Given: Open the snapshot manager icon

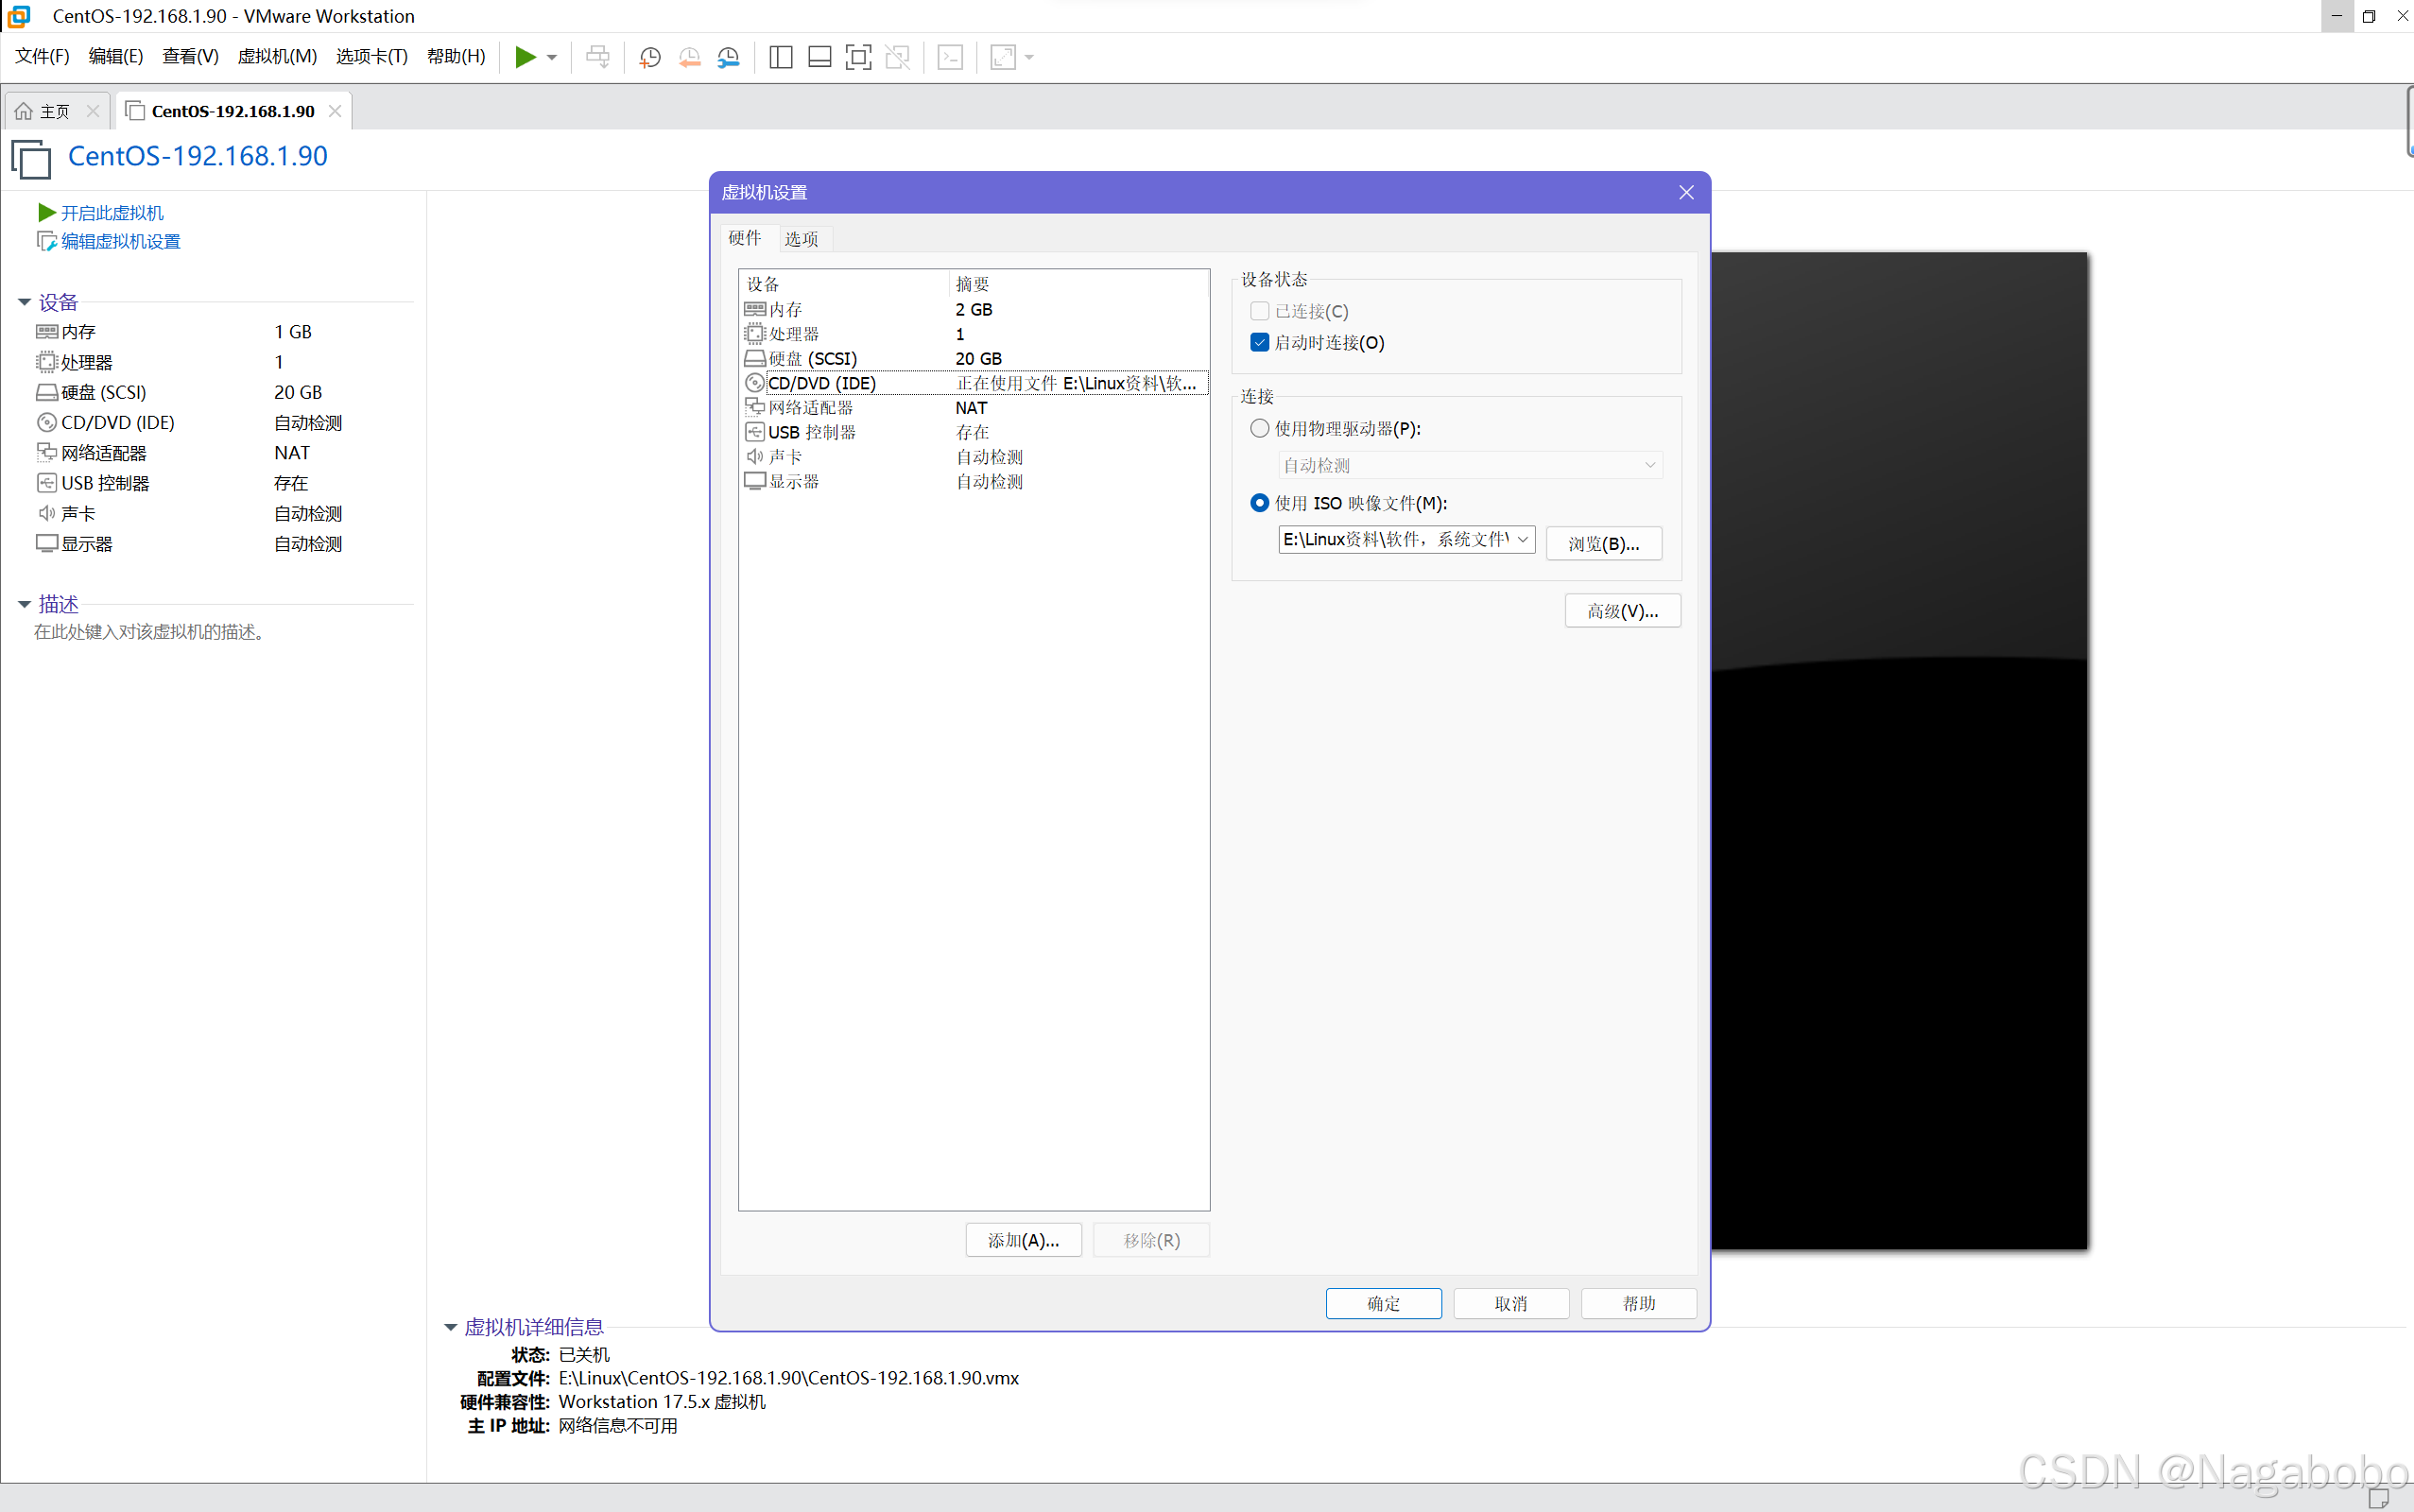Looking at the screenshot, I should (729, 57).
